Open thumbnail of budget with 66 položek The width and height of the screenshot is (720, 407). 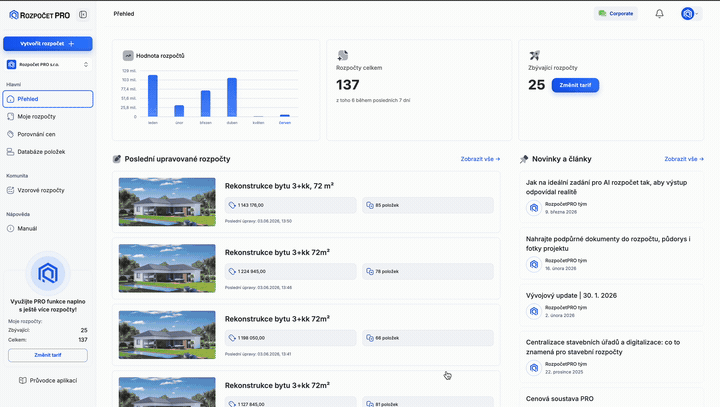pos(167,335)
